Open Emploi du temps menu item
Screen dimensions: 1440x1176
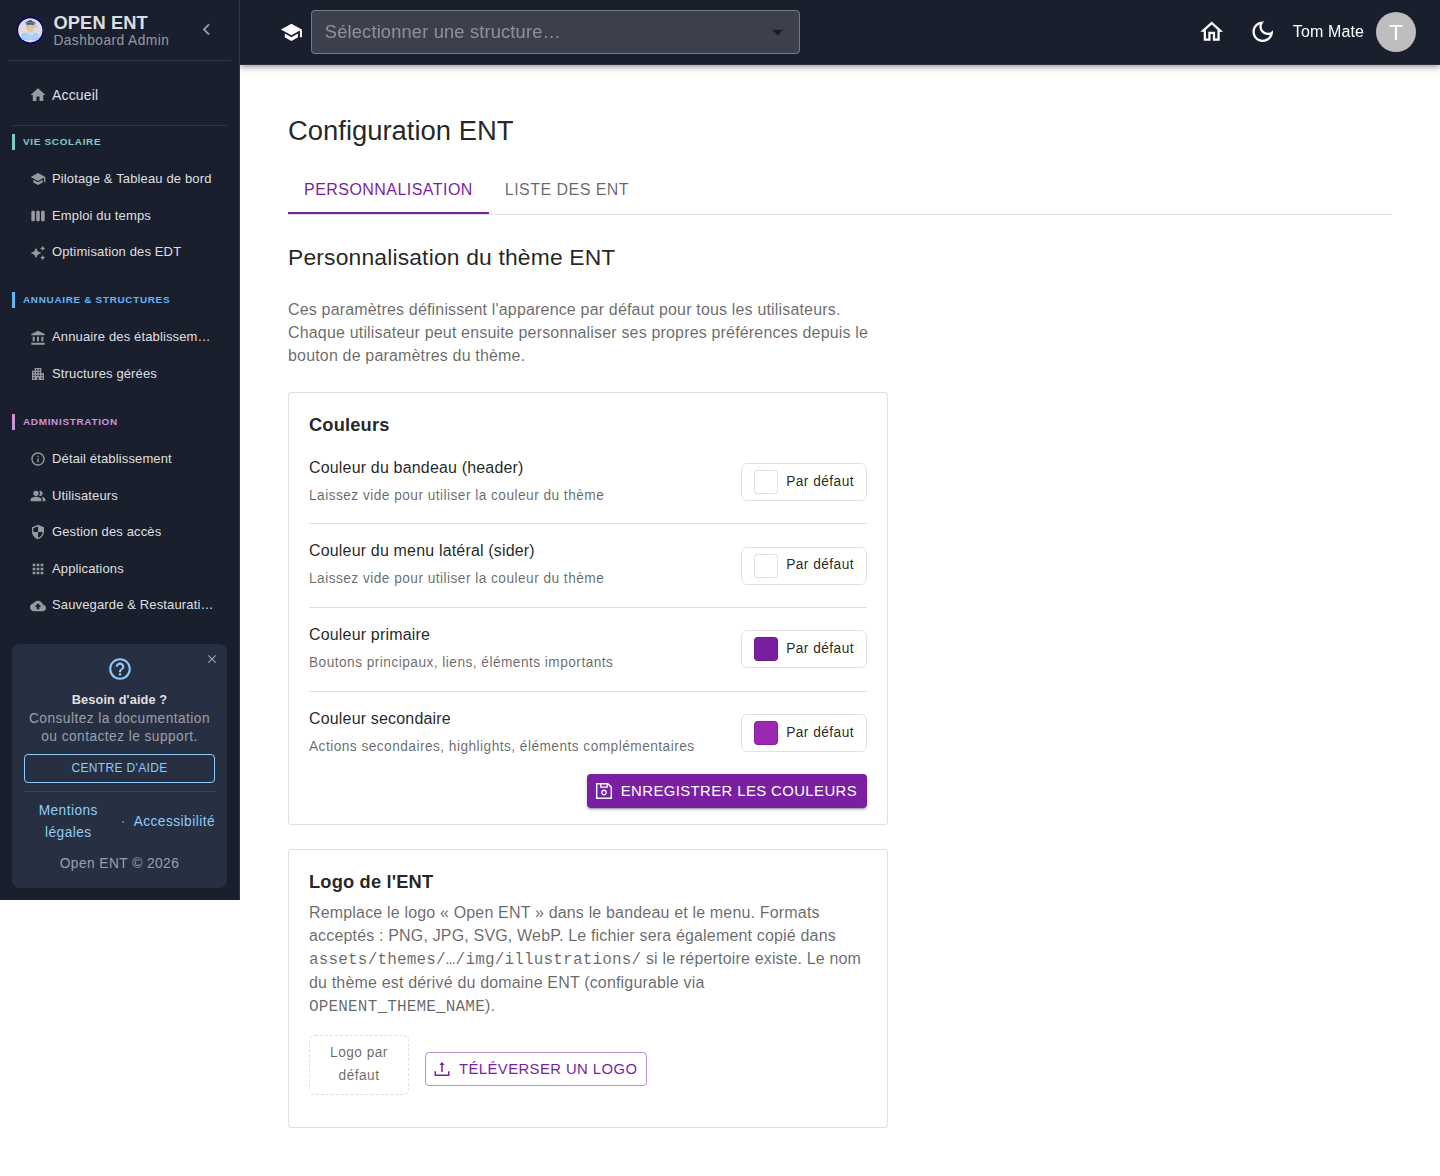(119, 216)
